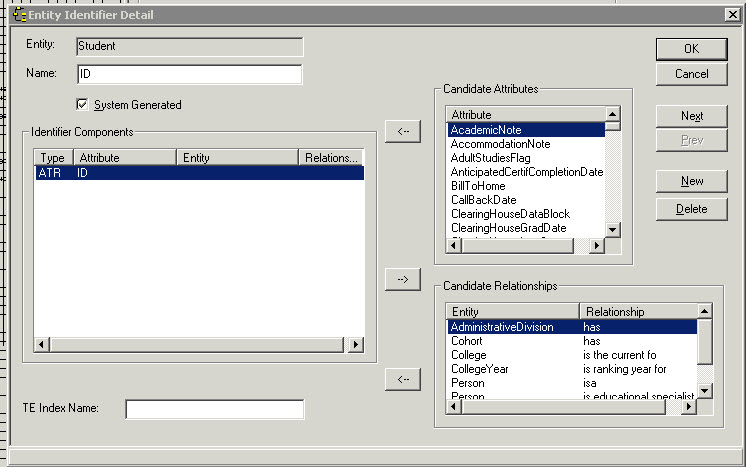Viewport: 746px width, 467px height.
Task: Click left arrow button beside Candidate Relationships
Action: 402,379
